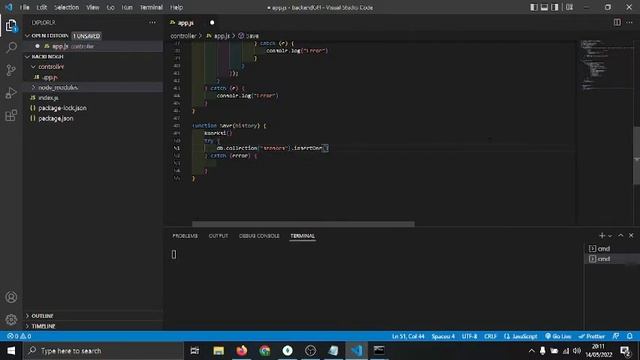Image resolution: width=640 pixels, height=360 pixels.
Task: Toggle the secondary side bar layout icon
Action: coord(555,7)
